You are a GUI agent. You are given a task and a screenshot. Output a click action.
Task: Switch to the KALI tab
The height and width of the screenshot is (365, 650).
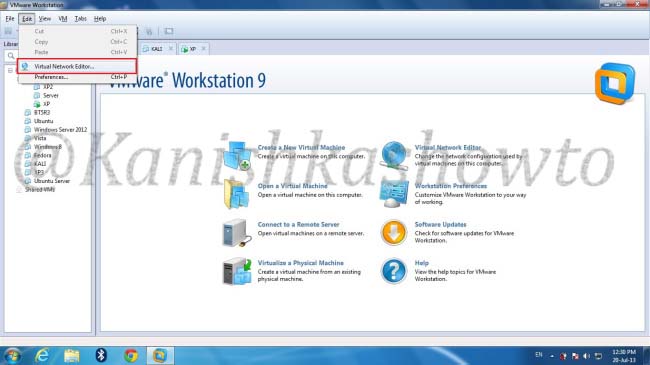tap(157, 49)
